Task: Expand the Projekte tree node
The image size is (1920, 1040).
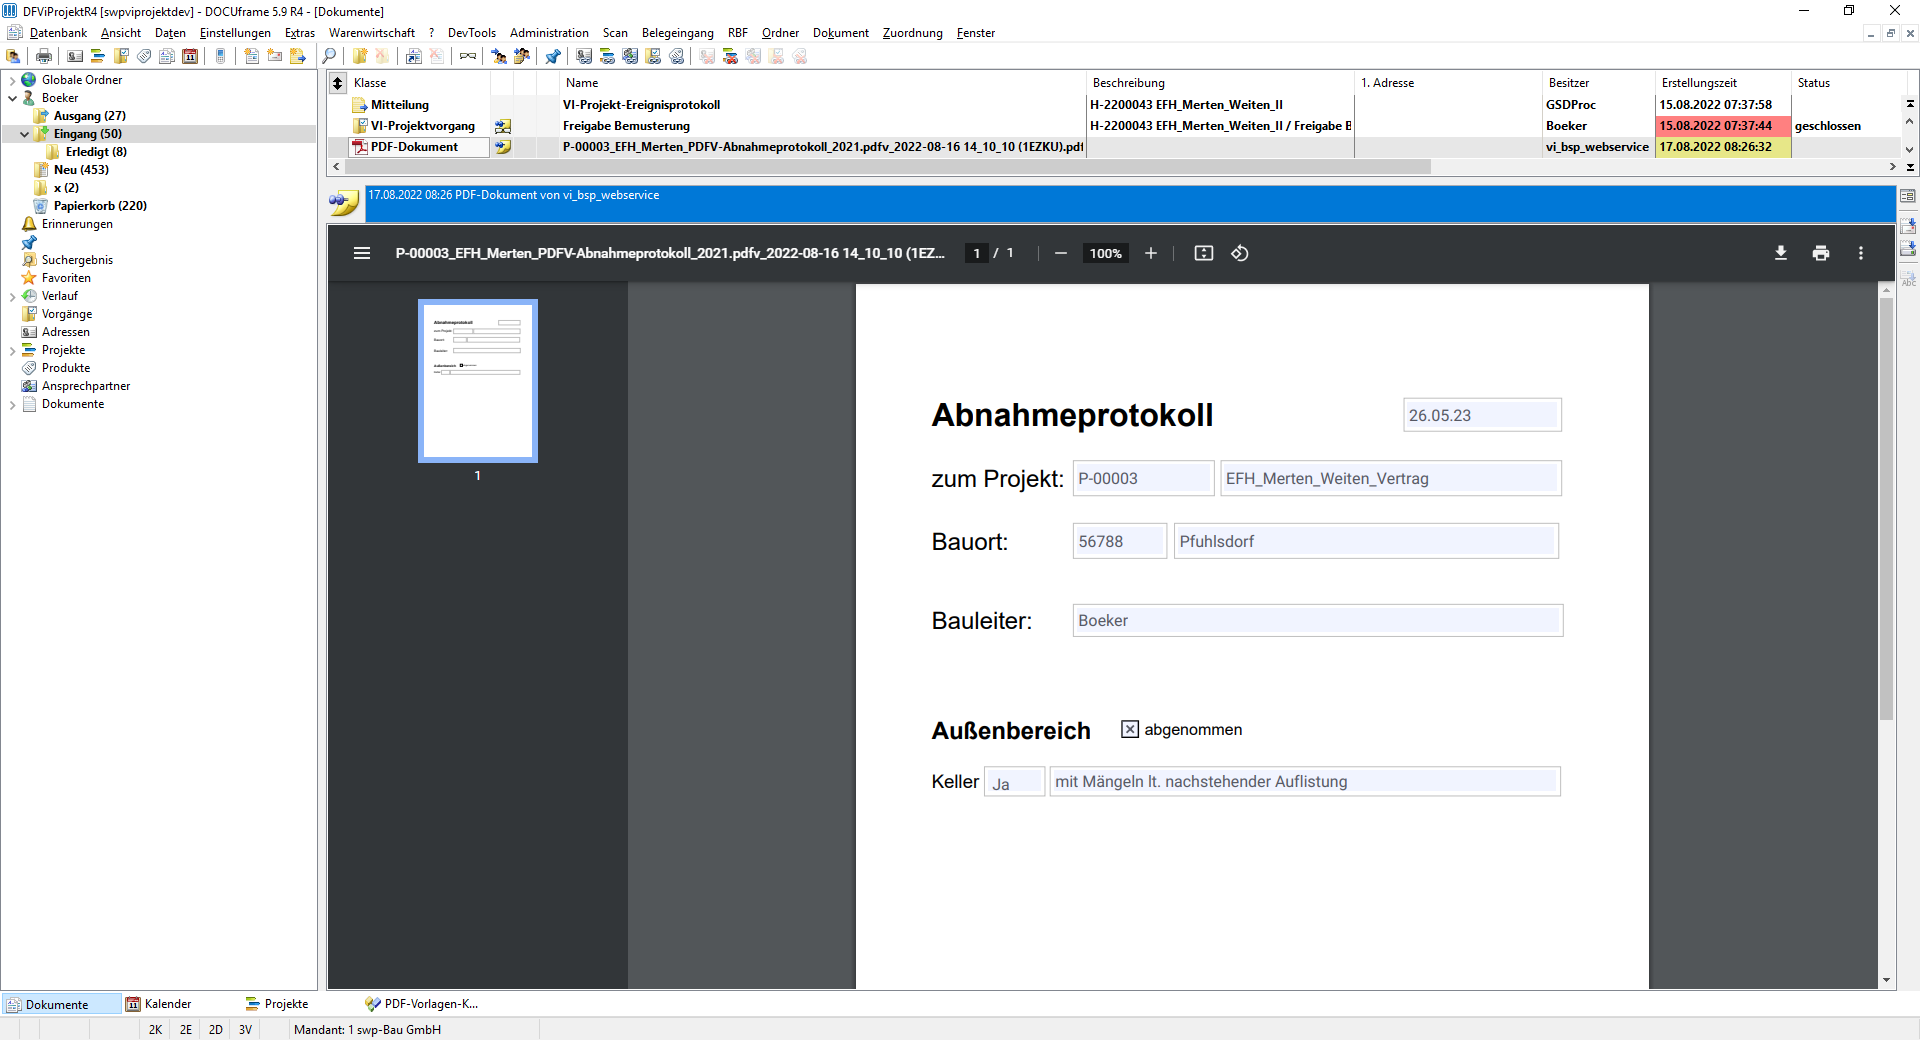Action: (x=12, y=350)
